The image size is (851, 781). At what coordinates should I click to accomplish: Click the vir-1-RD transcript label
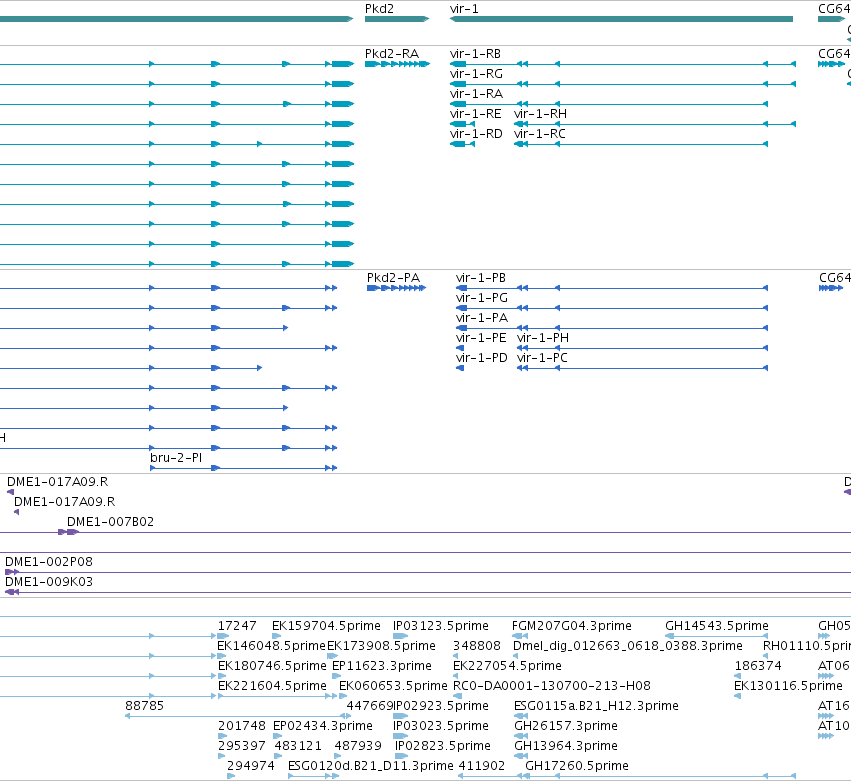[x=477, y=134]
